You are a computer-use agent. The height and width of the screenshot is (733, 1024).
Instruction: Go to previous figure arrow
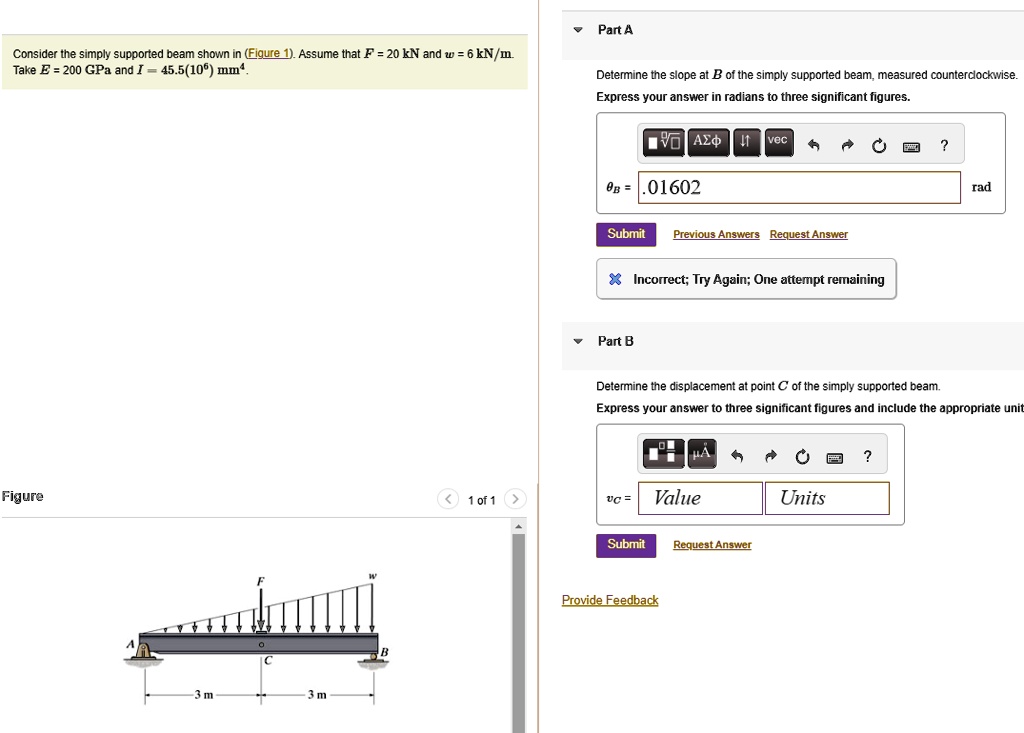[448, 499]
